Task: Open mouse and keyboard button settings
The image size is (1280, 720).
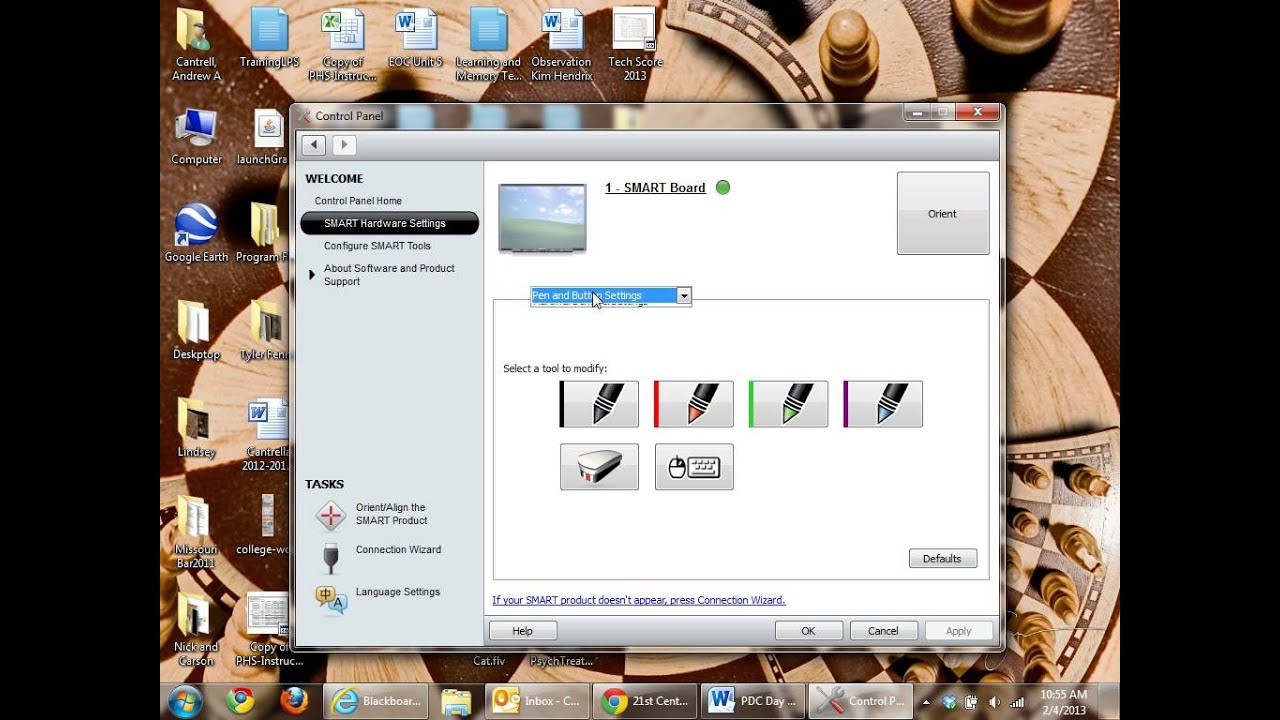Action: 694,467
